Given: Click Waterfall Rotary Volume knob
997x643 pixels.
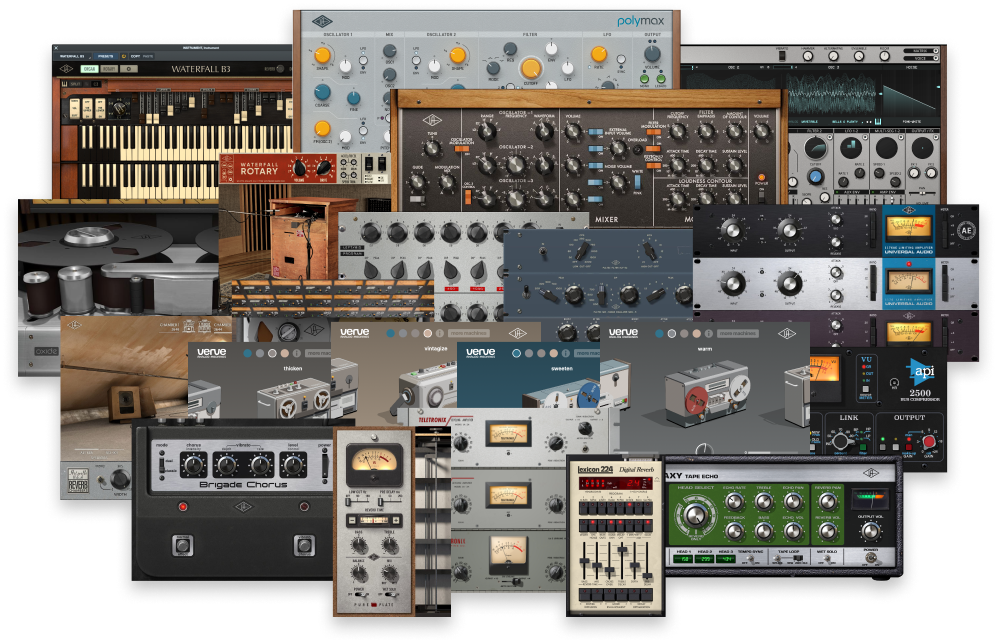Looking at the screenshot, I should point(299,169).
